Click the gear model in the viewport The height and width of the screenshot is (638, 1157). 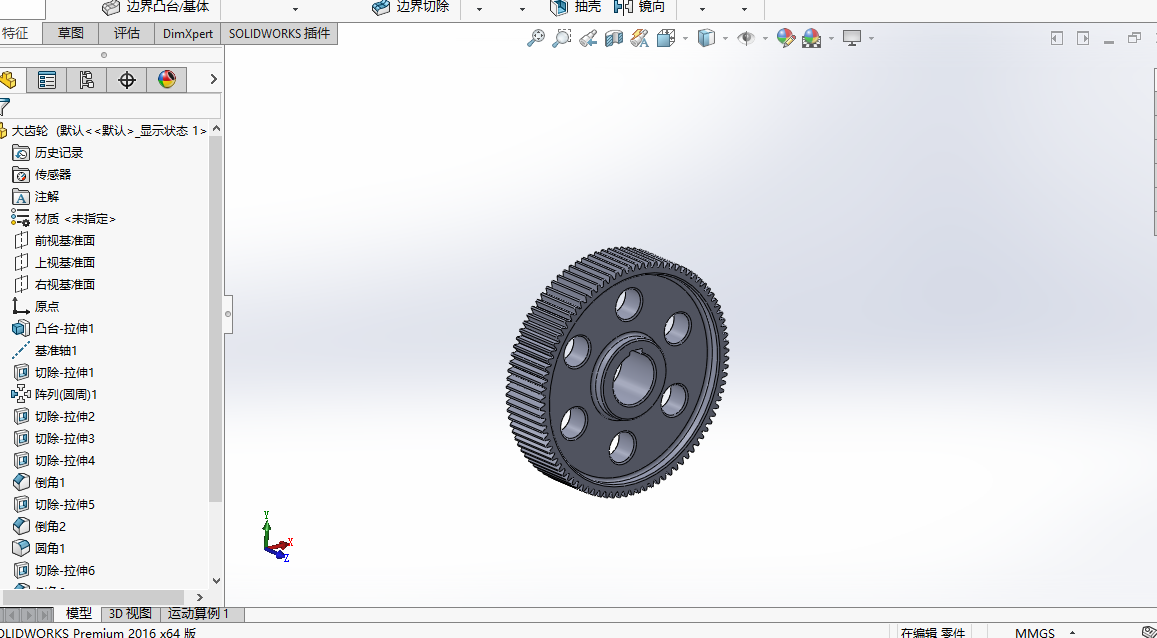click(618, 372)
